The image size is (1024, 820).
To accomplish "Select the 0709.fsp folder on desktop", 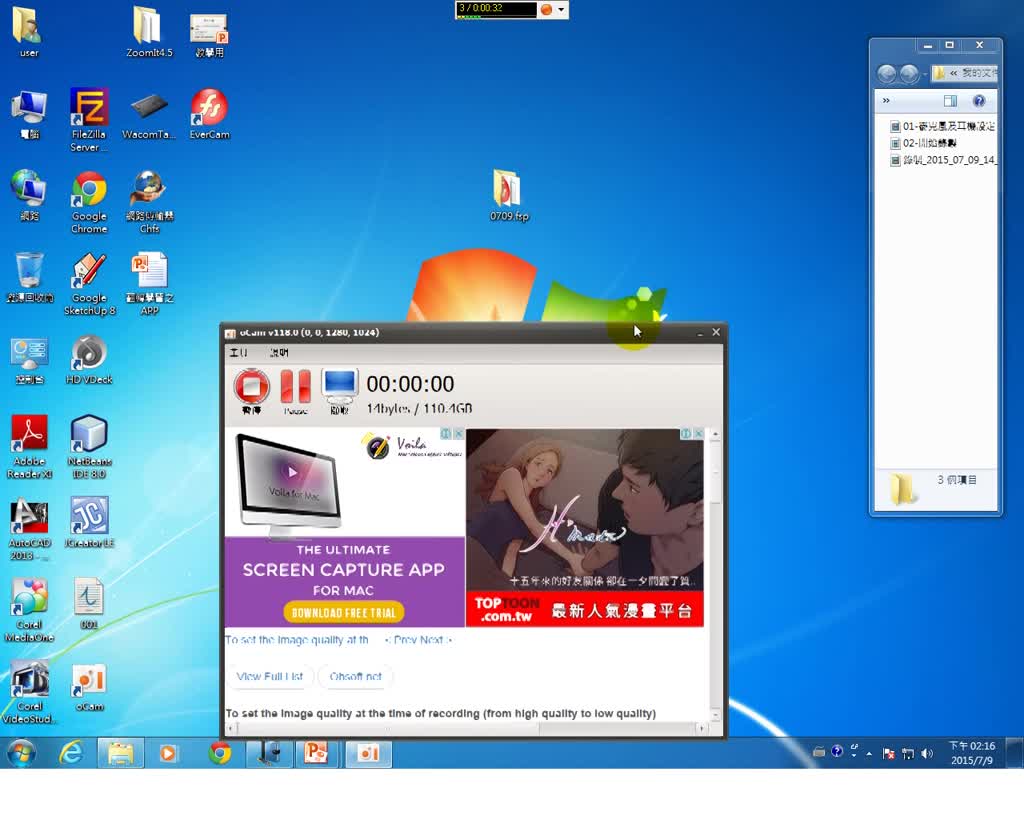I will (509, 196).
